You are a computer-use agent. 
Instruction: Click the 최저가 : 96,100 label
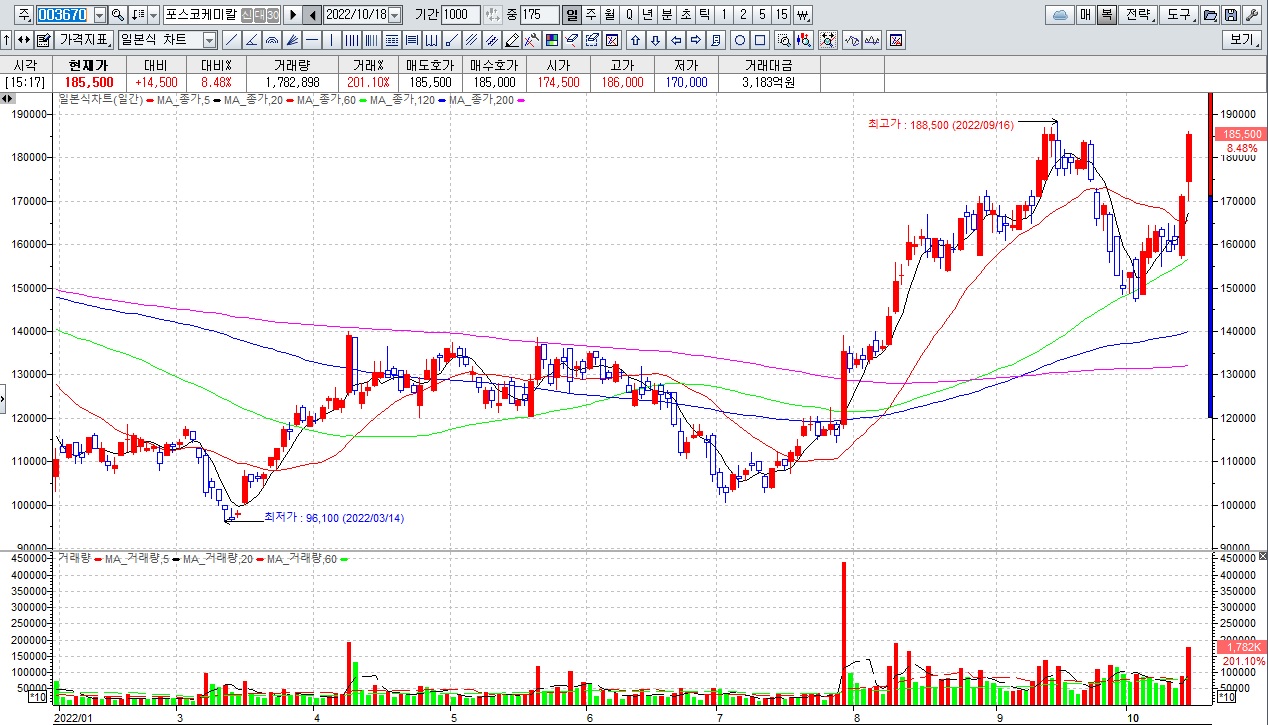click(x=334, y=518)
